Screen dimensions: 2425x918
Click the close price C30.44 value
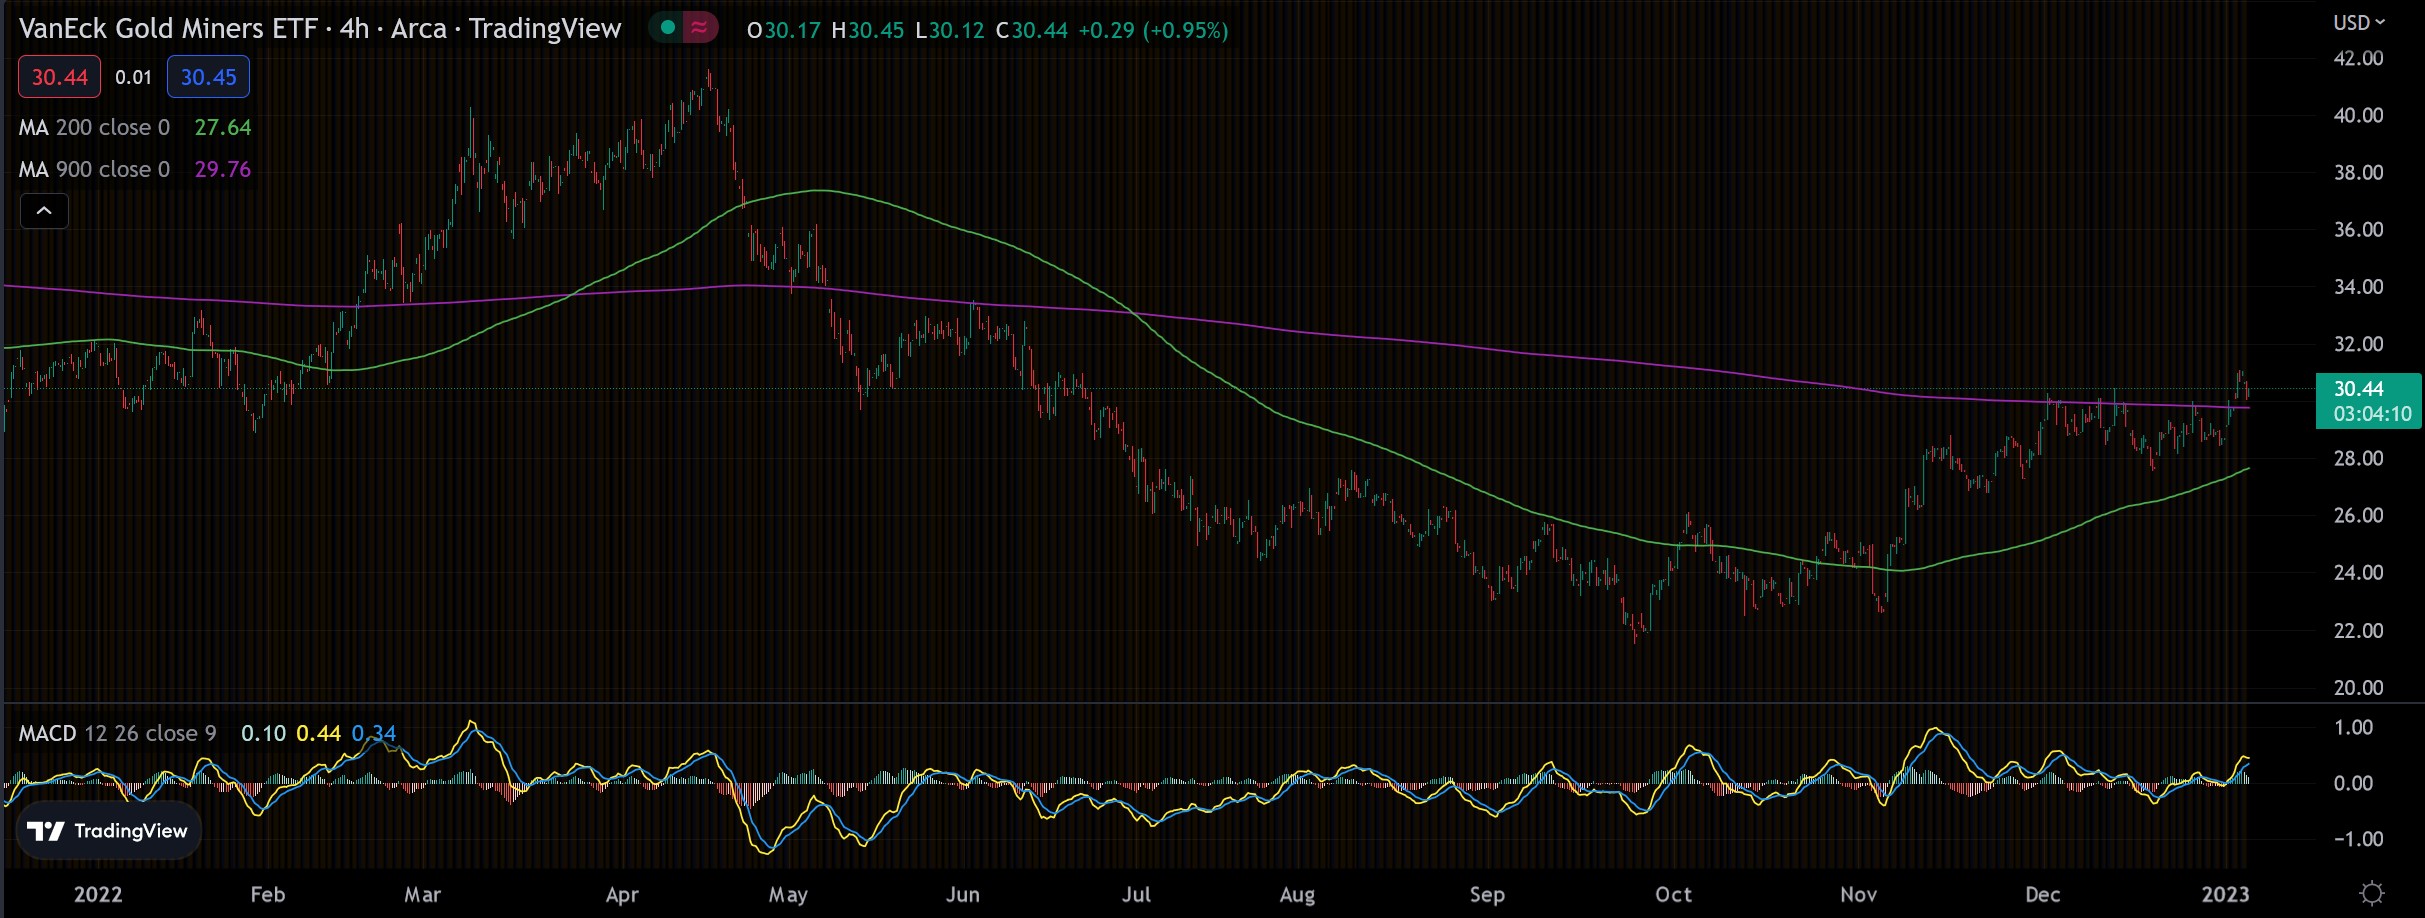[1032, 30]
